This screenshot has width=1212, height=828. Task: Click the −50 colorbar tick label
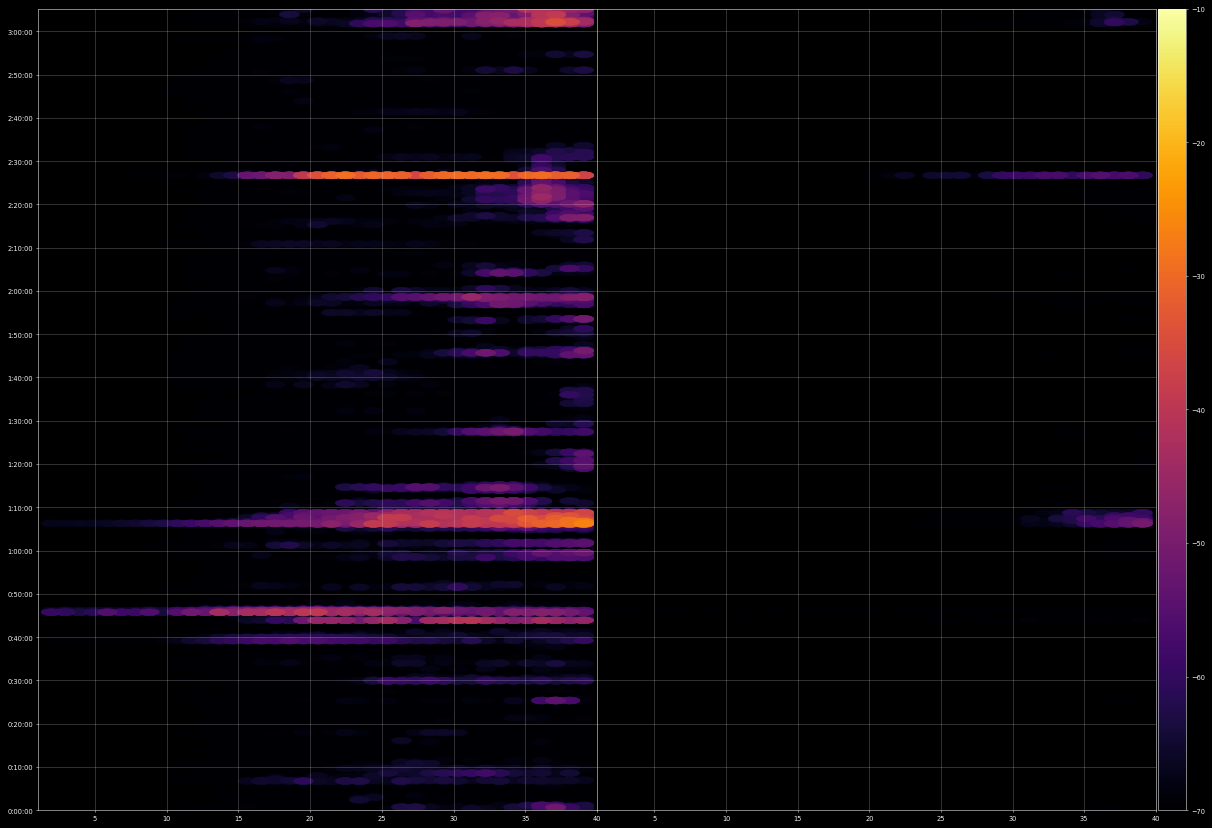click(1198, 543)
